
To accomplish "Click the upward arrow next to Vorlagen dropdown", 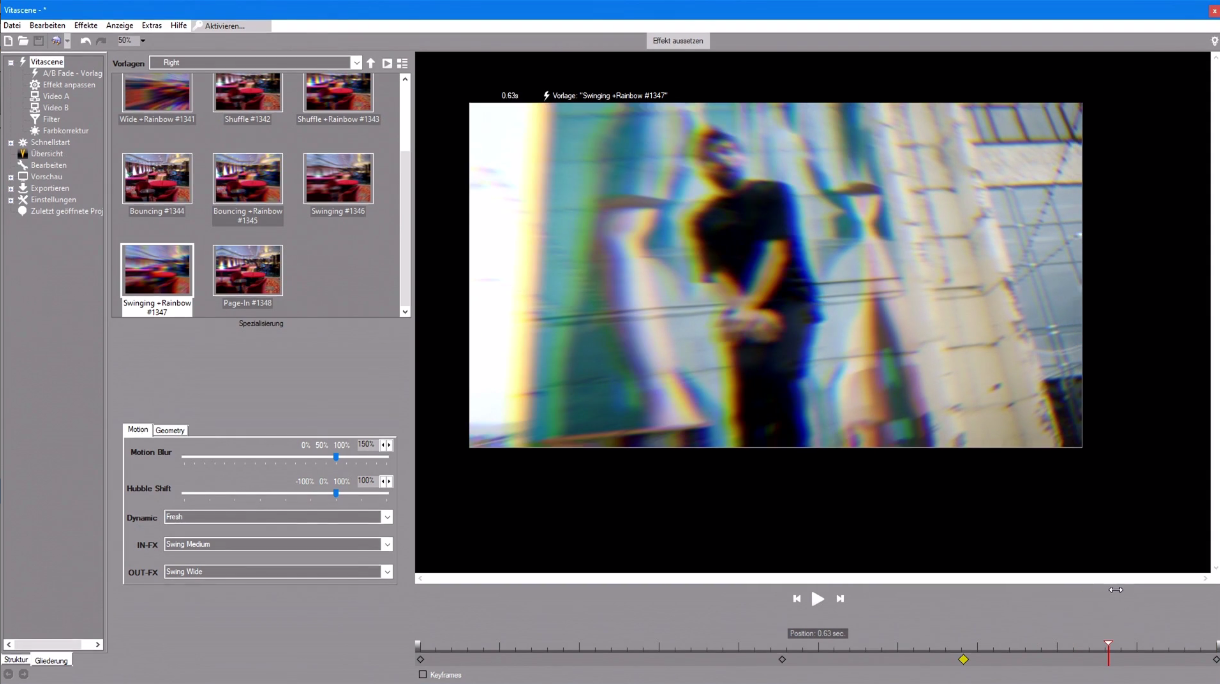I will [x=370, y=62].
